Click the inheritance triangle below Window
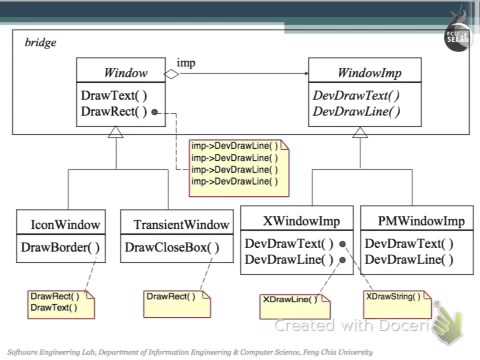This screenshot has width=480, height=360. point(116,132)
